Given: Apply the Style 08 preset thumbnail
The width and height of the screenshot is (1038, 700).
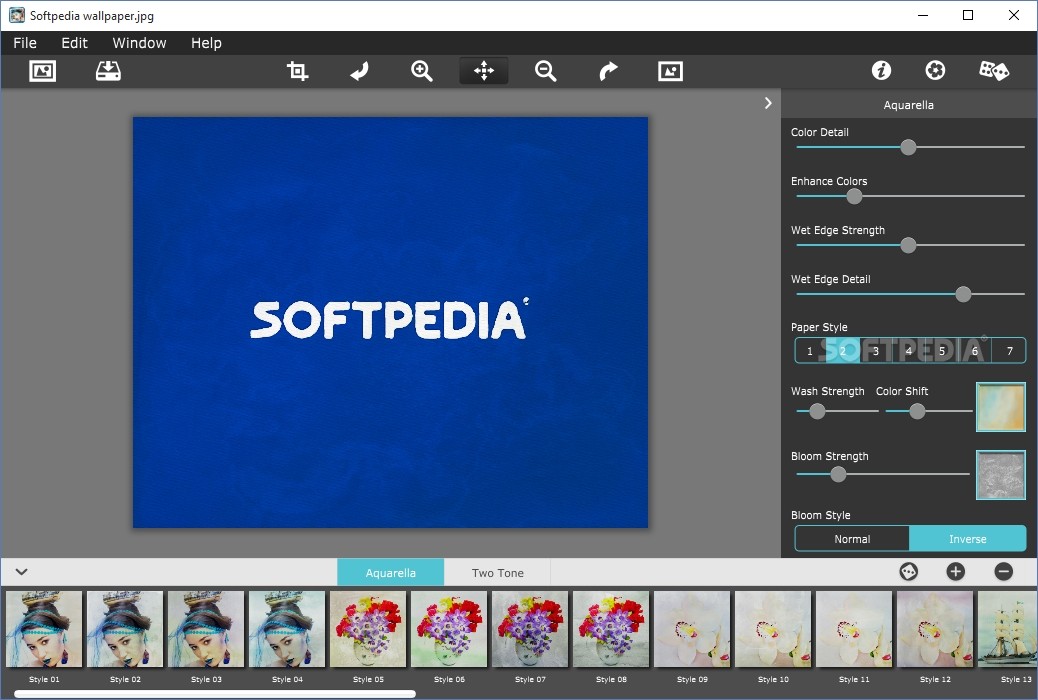Looking at the screenshot, I should pyautogui.click(x=611, y=629).
